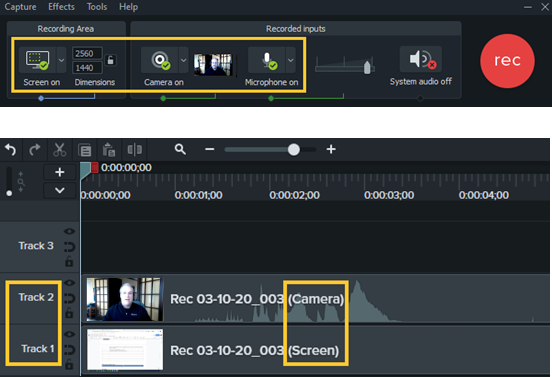552x377 pixels.
Task: Expand the microphone options dropdown
Action: 290,60
